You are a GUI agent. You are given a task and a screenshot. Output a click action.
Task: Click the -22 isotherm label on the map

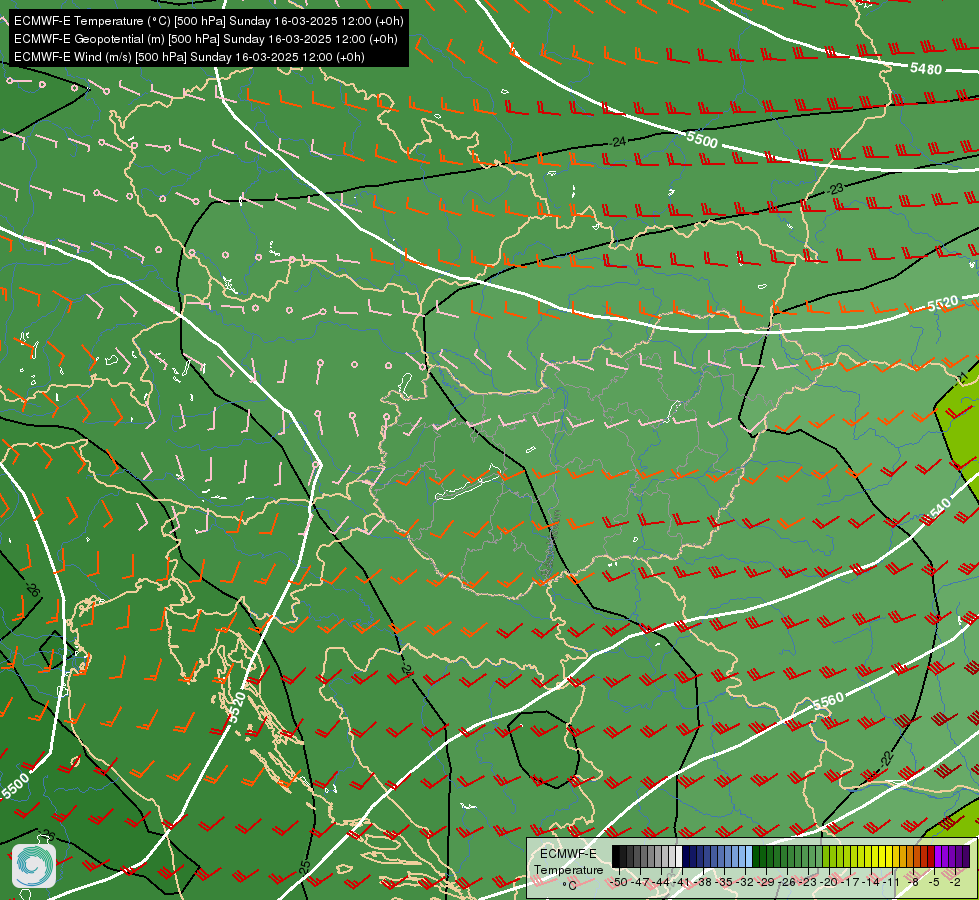click(x=887, y=759)
